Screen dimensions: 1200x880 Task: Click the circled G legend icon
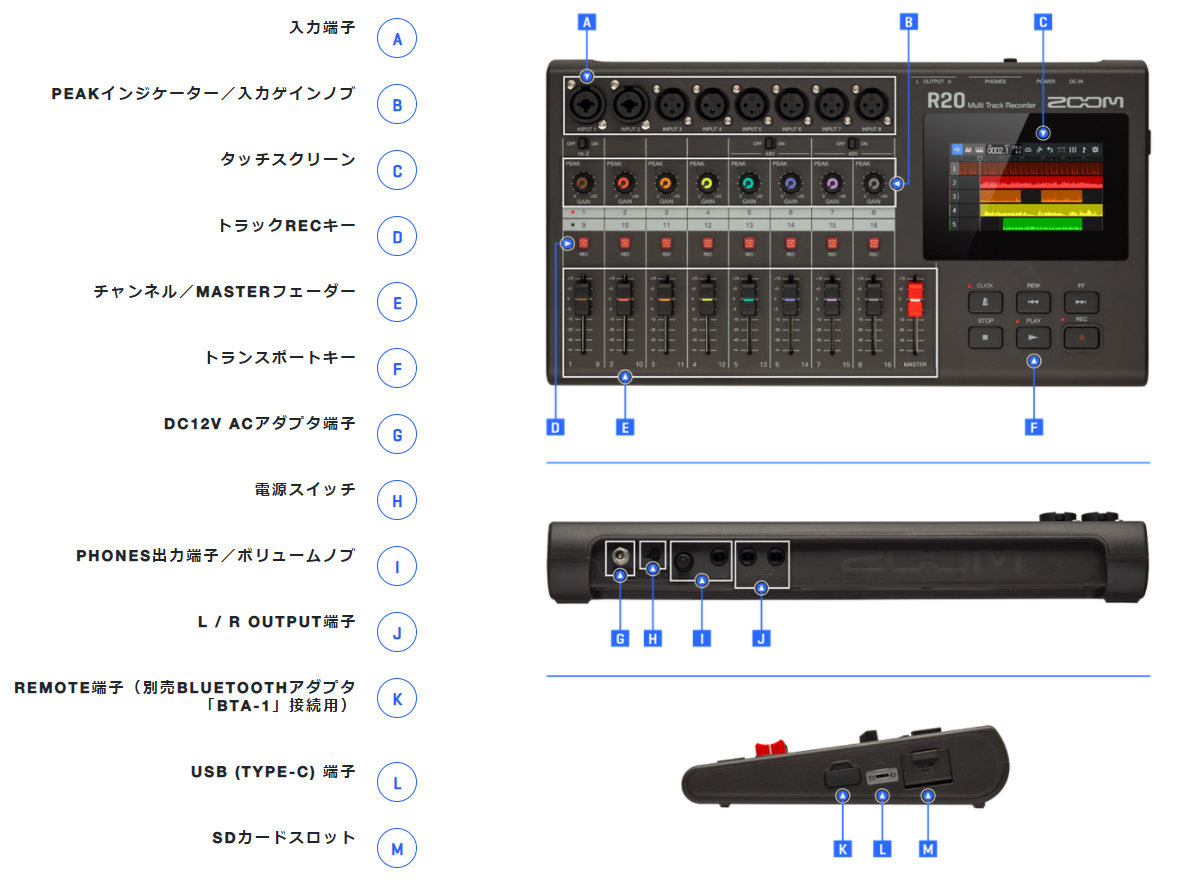(x=397, y=435)
